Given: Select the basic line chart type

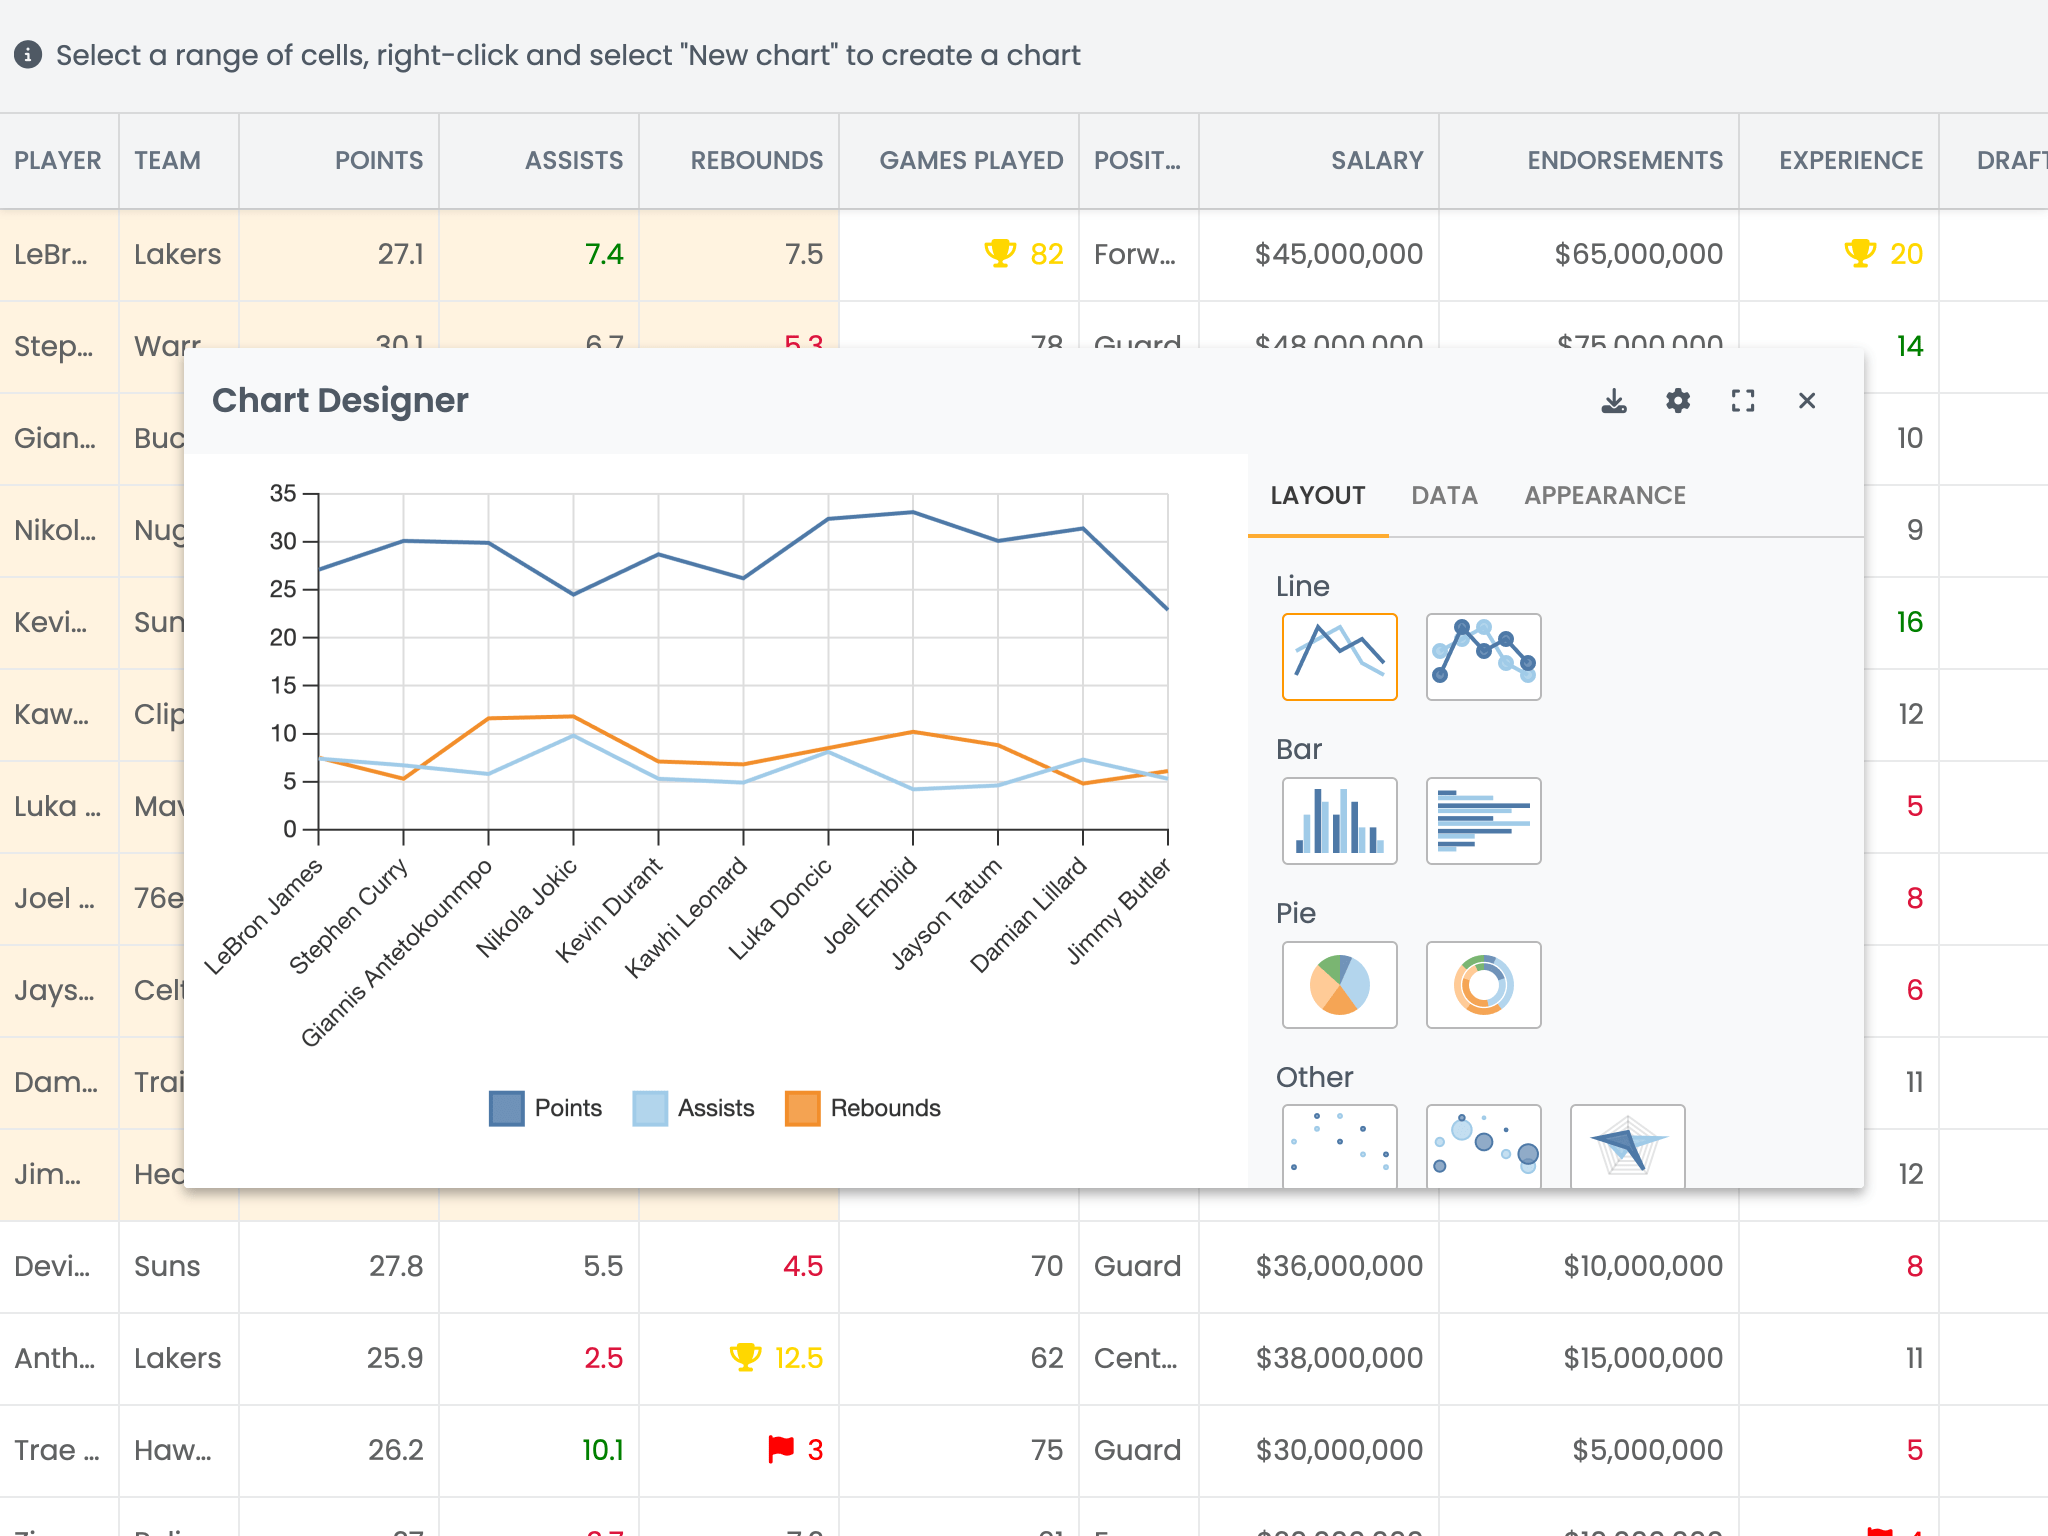Looking at the screenshot, I should (x=1339, y=657).
